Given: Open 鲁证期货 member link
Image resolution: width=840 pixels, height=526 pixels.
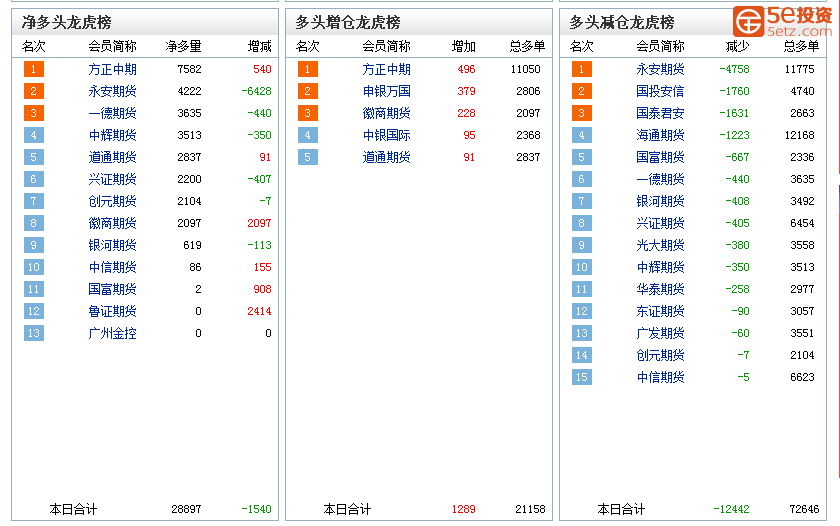Looking at the screenshot, I should click(112, 311).
